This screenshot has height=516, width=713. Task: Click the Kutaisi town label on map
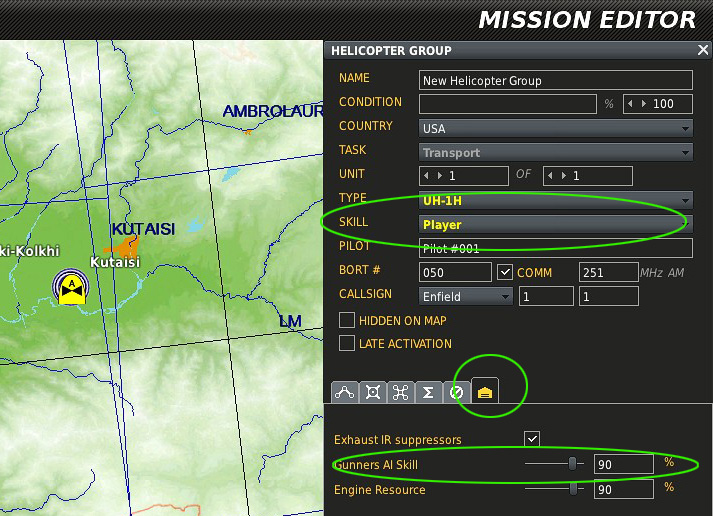click(115, 262)
